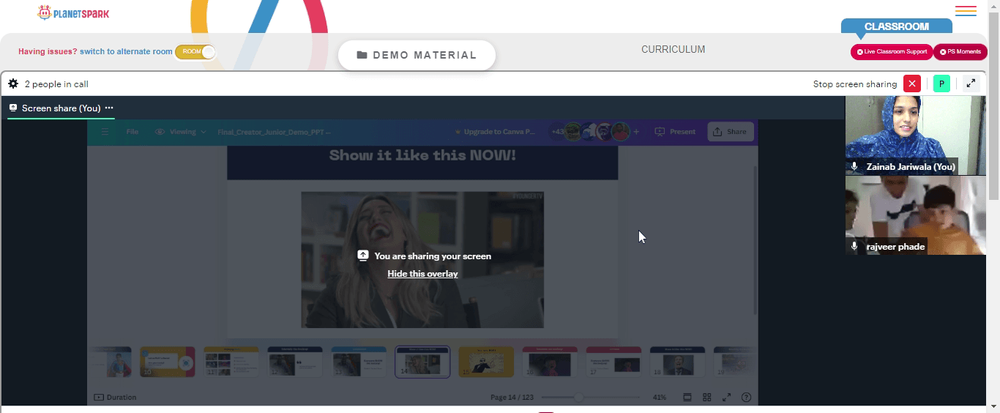
Task: Click switch to alternate room link
Action: point(126,52)
